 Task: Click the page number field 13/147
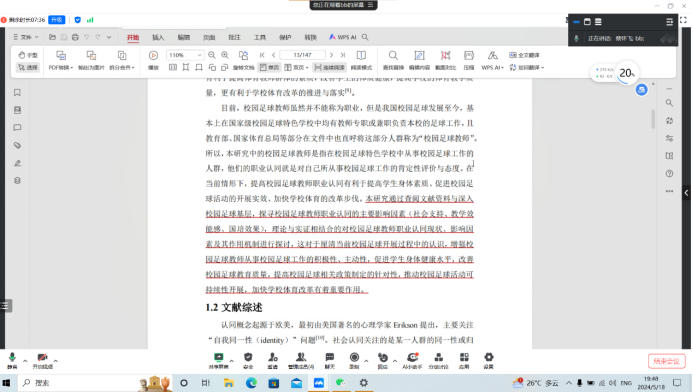[303, 55]
